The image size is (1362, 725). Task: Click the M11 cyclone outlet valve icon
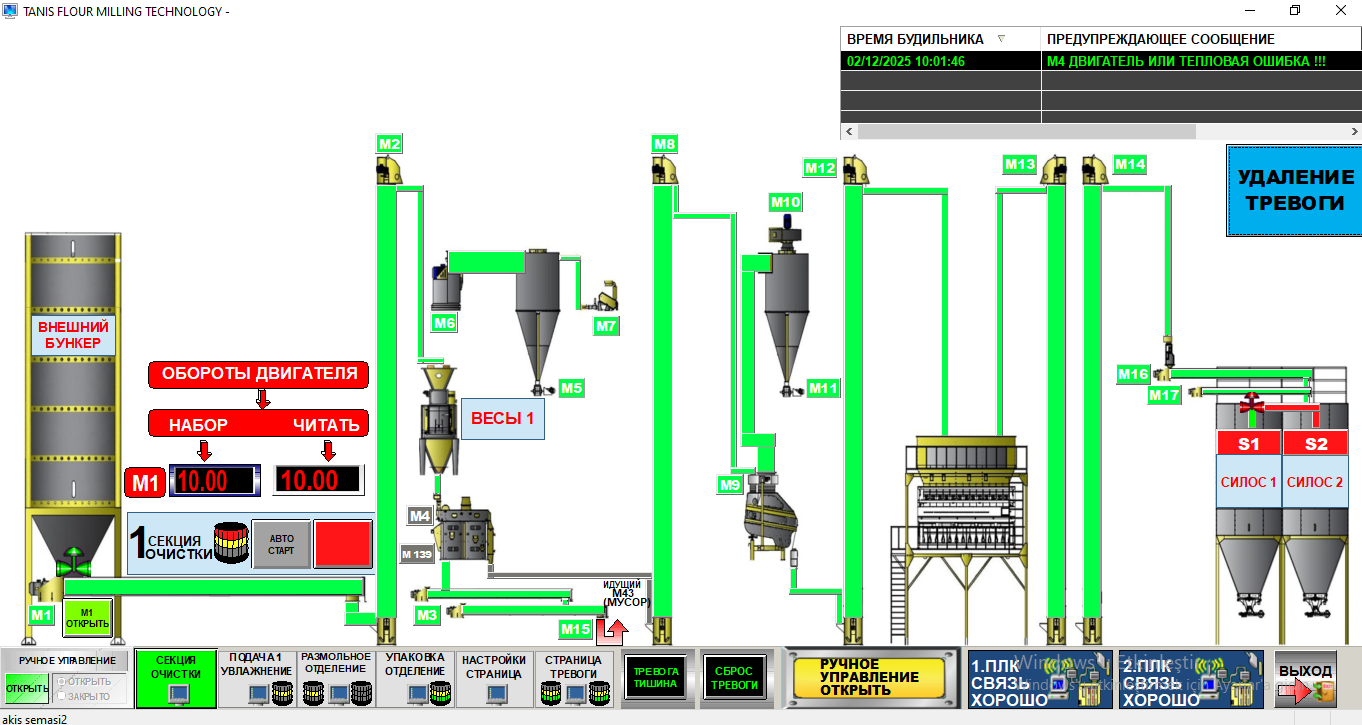[792, 389]
